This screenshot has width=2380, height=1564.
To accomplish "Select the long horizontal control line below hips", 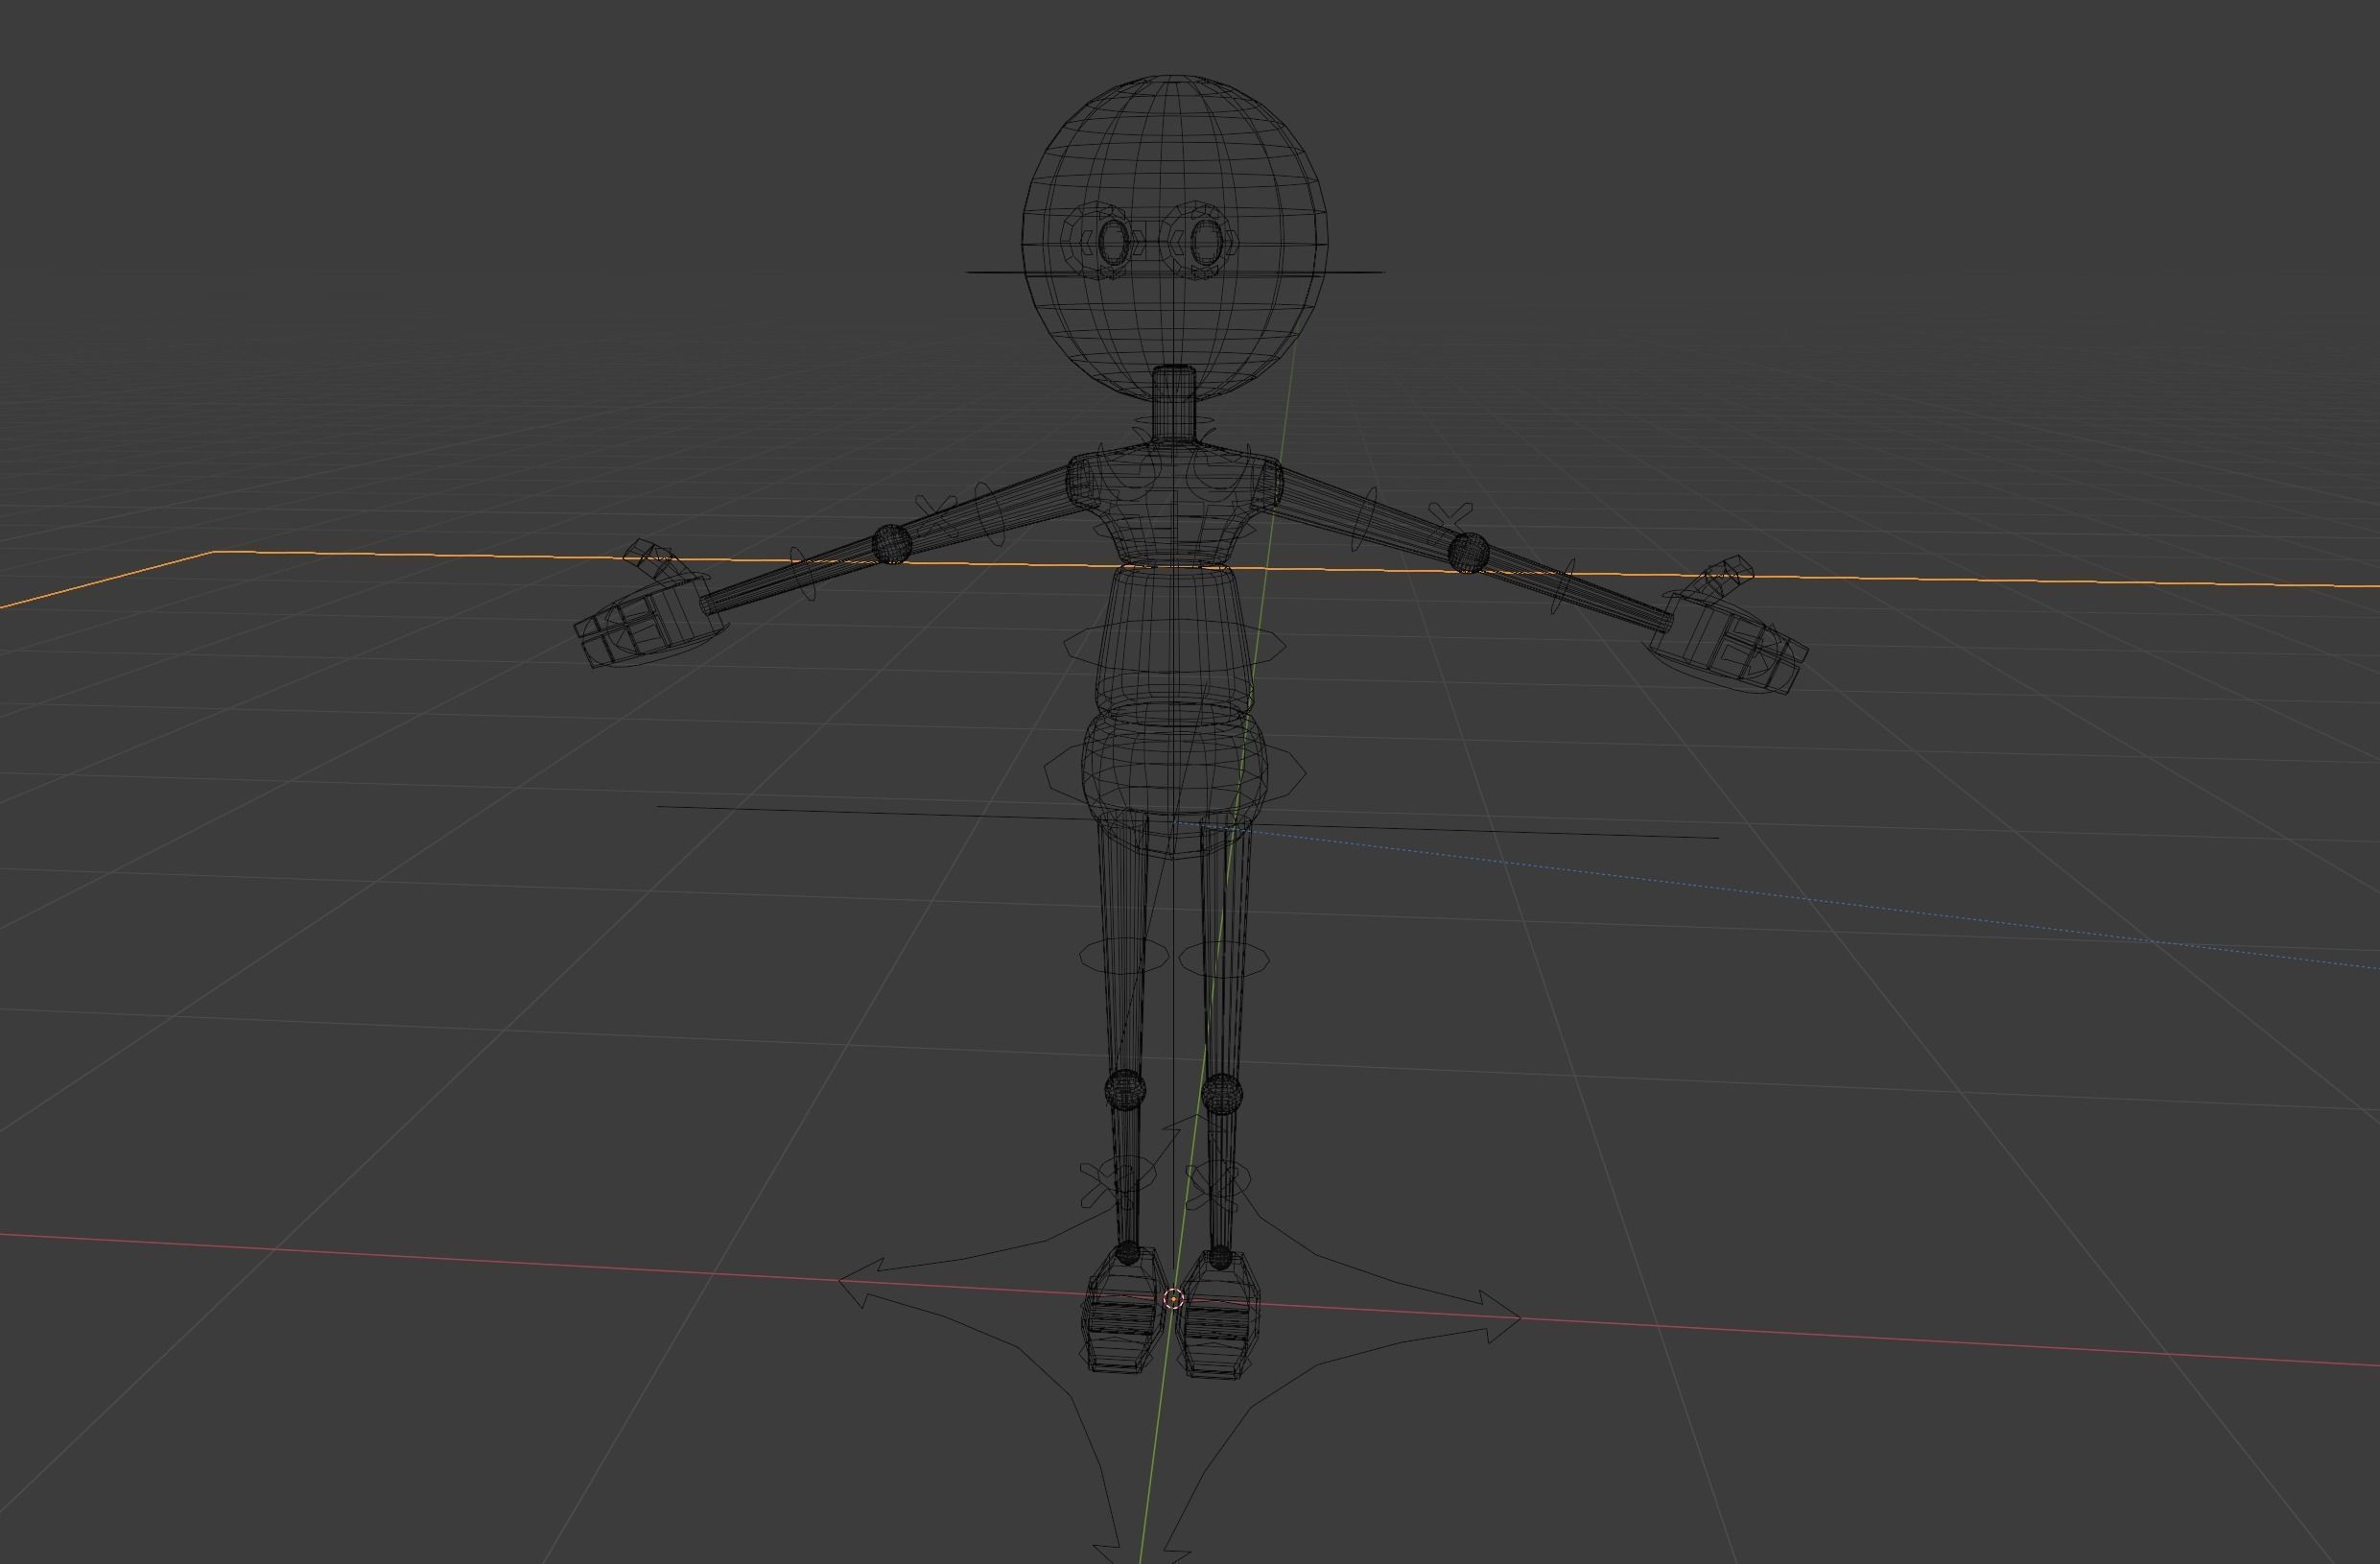I will coord(1188,821).
